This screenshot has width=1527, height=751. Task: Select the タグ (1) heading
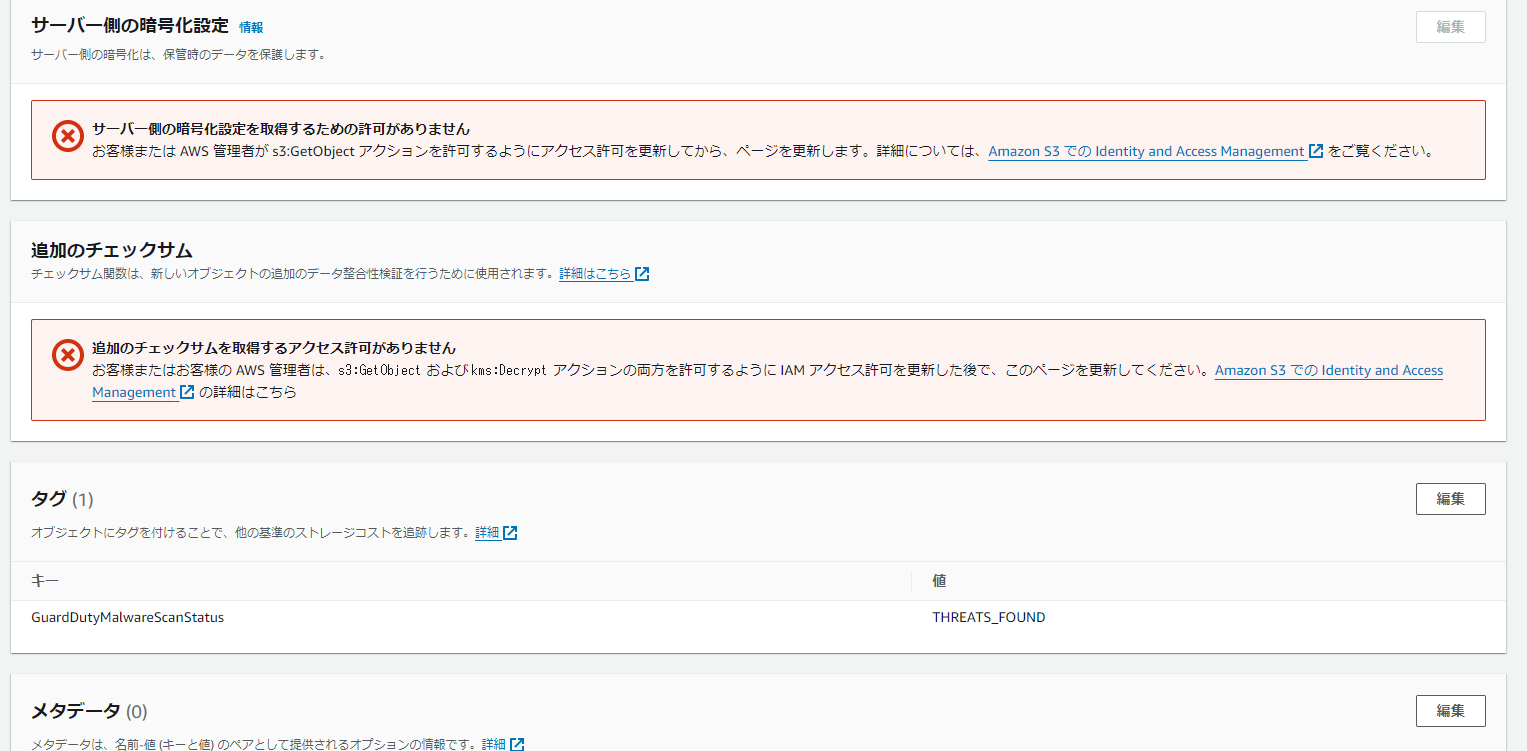[62, 499]
